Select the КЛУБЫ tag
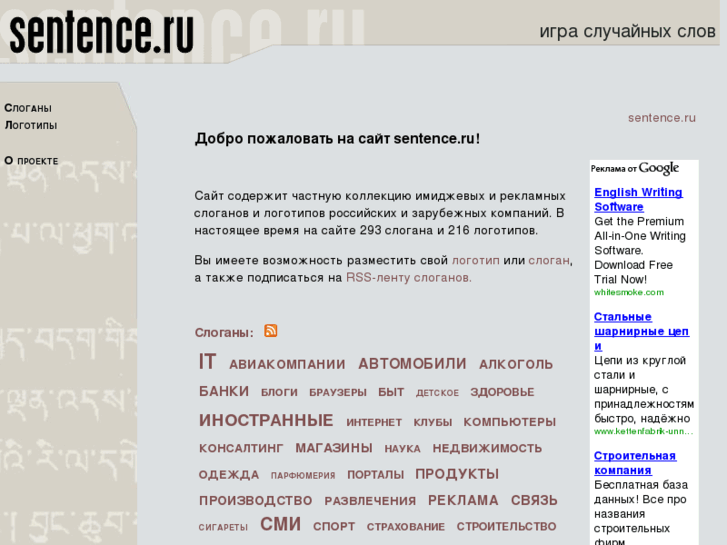The image size is (727, 545). coord(433,422)
